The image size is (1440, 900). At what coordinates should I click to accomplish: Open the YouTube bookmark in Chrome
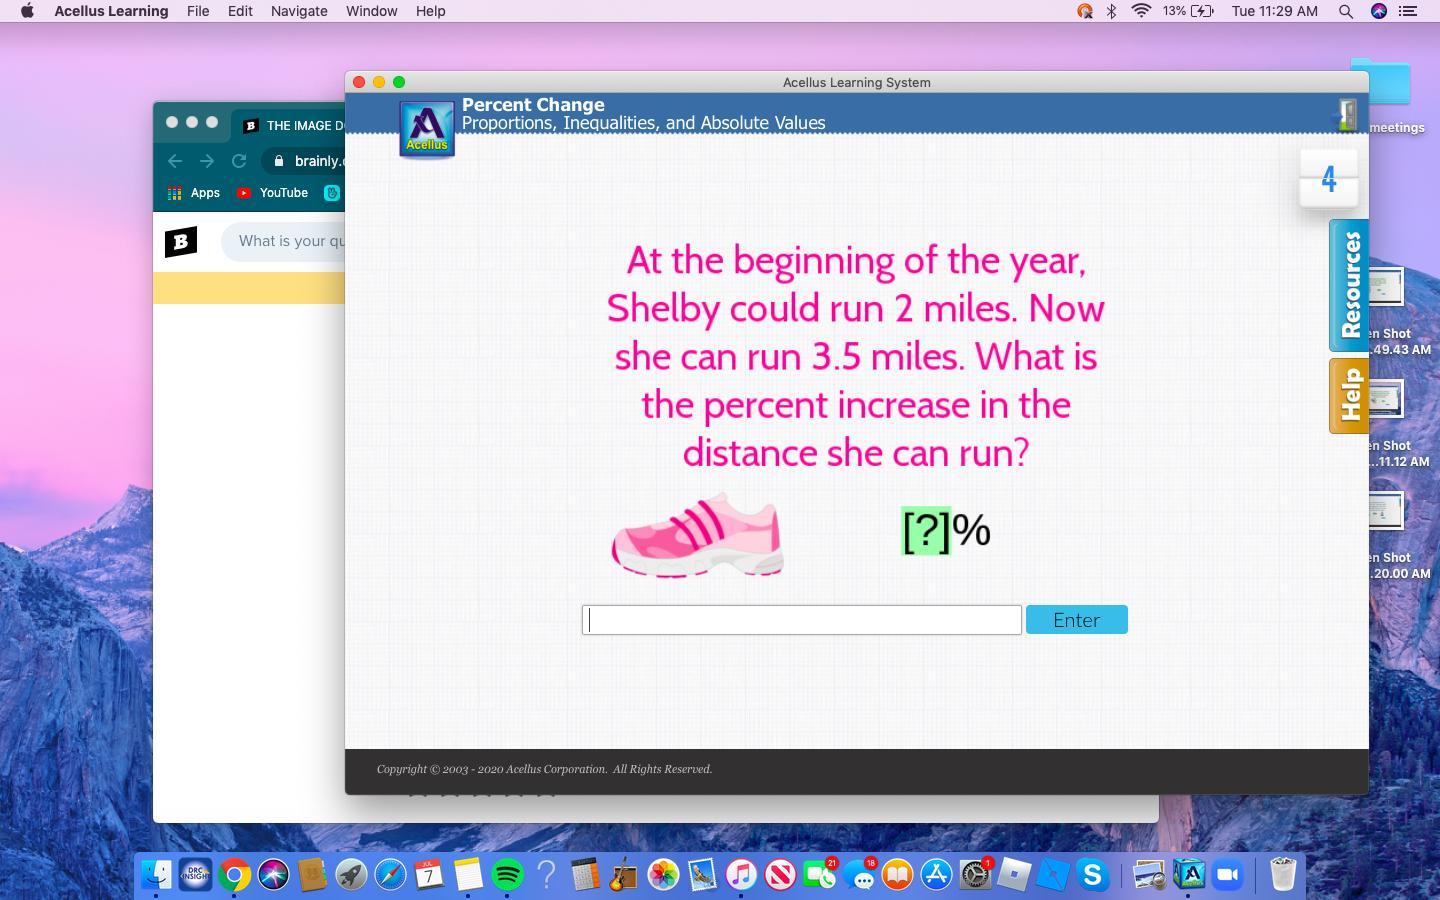click(273, 193)
